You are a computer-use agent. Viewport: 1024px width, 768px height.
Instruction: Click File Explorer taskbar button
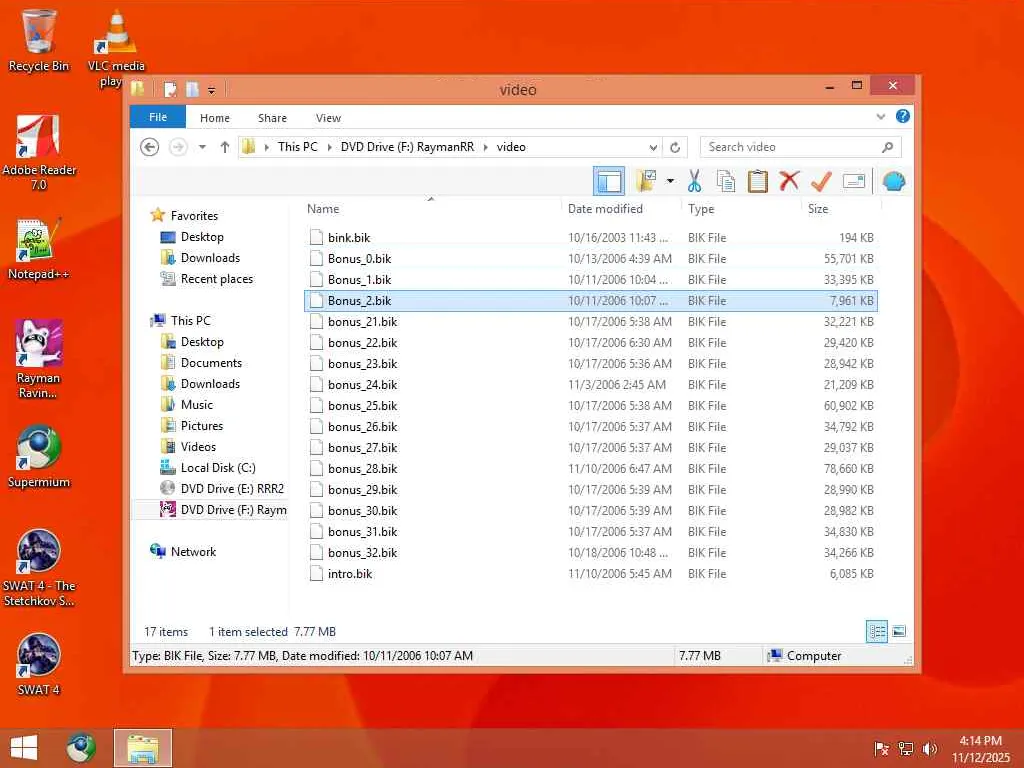point(142,748)
